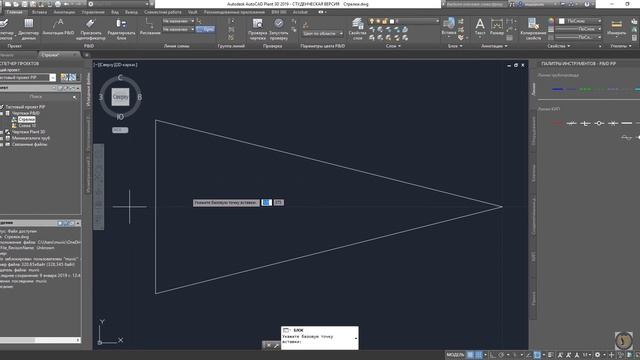Open the Вид ribbon tab
The width and height of the screenshot is (640, 360).
pyautogui.click(x=115, y=12)
